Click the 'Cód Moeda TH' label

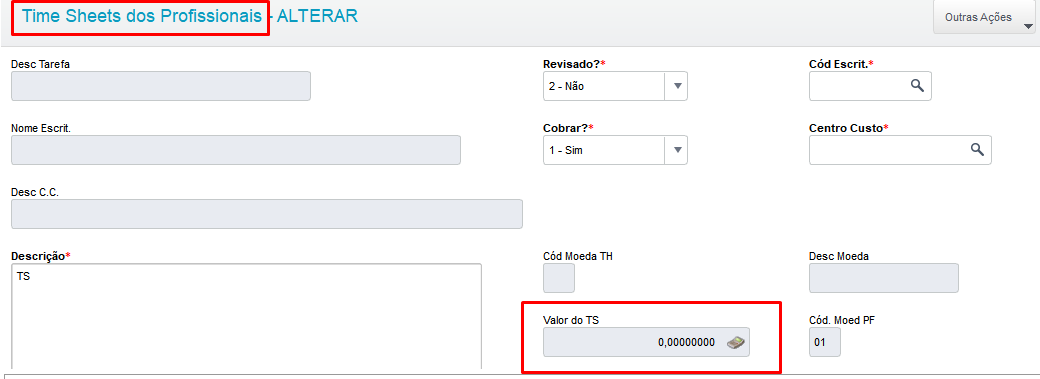pyautogui.click(x=578, y=256)
